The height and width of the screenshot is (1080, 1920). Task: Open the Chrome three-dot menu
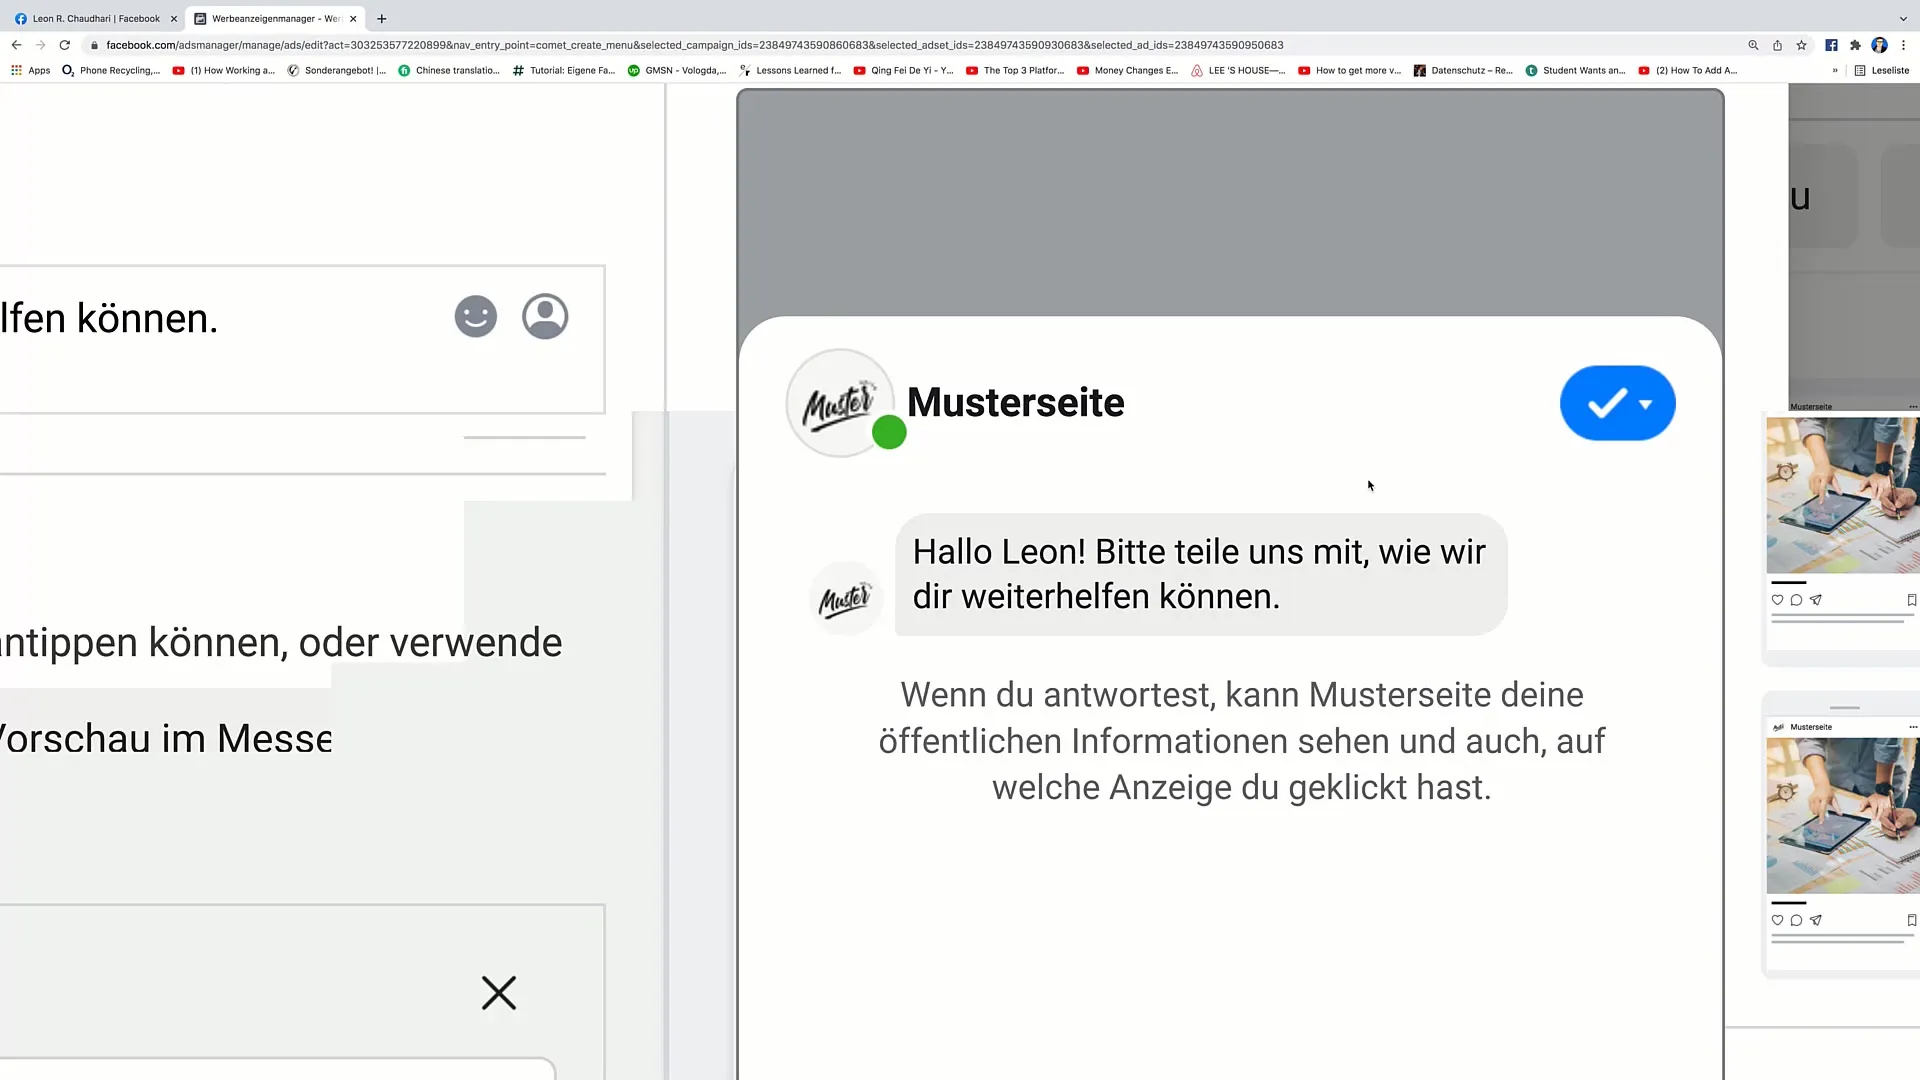1904,45
